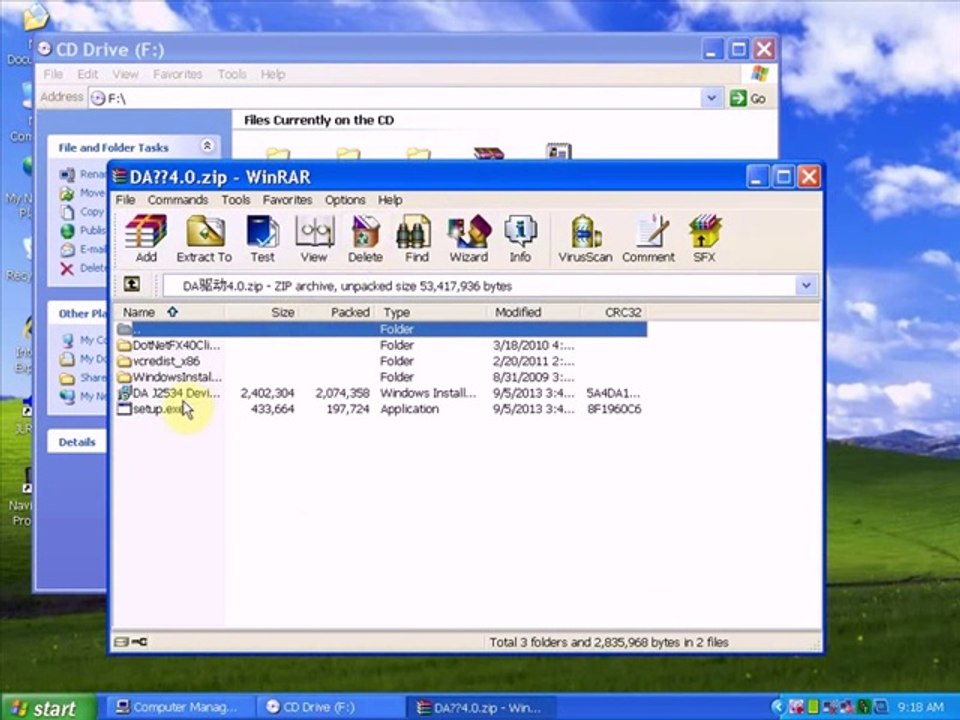Click the Details panel header
This screenshot has width=960, height=720.
77,442
